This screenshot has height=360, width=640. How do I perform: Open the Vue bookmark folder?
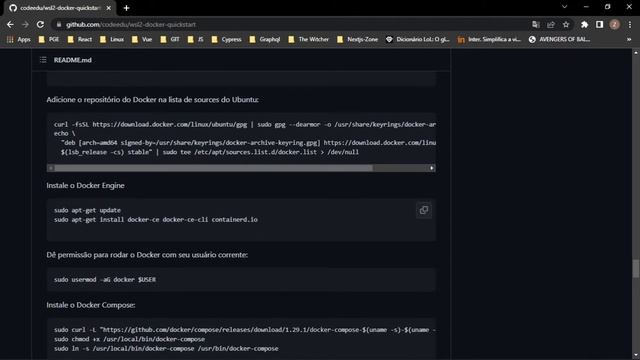142,39
